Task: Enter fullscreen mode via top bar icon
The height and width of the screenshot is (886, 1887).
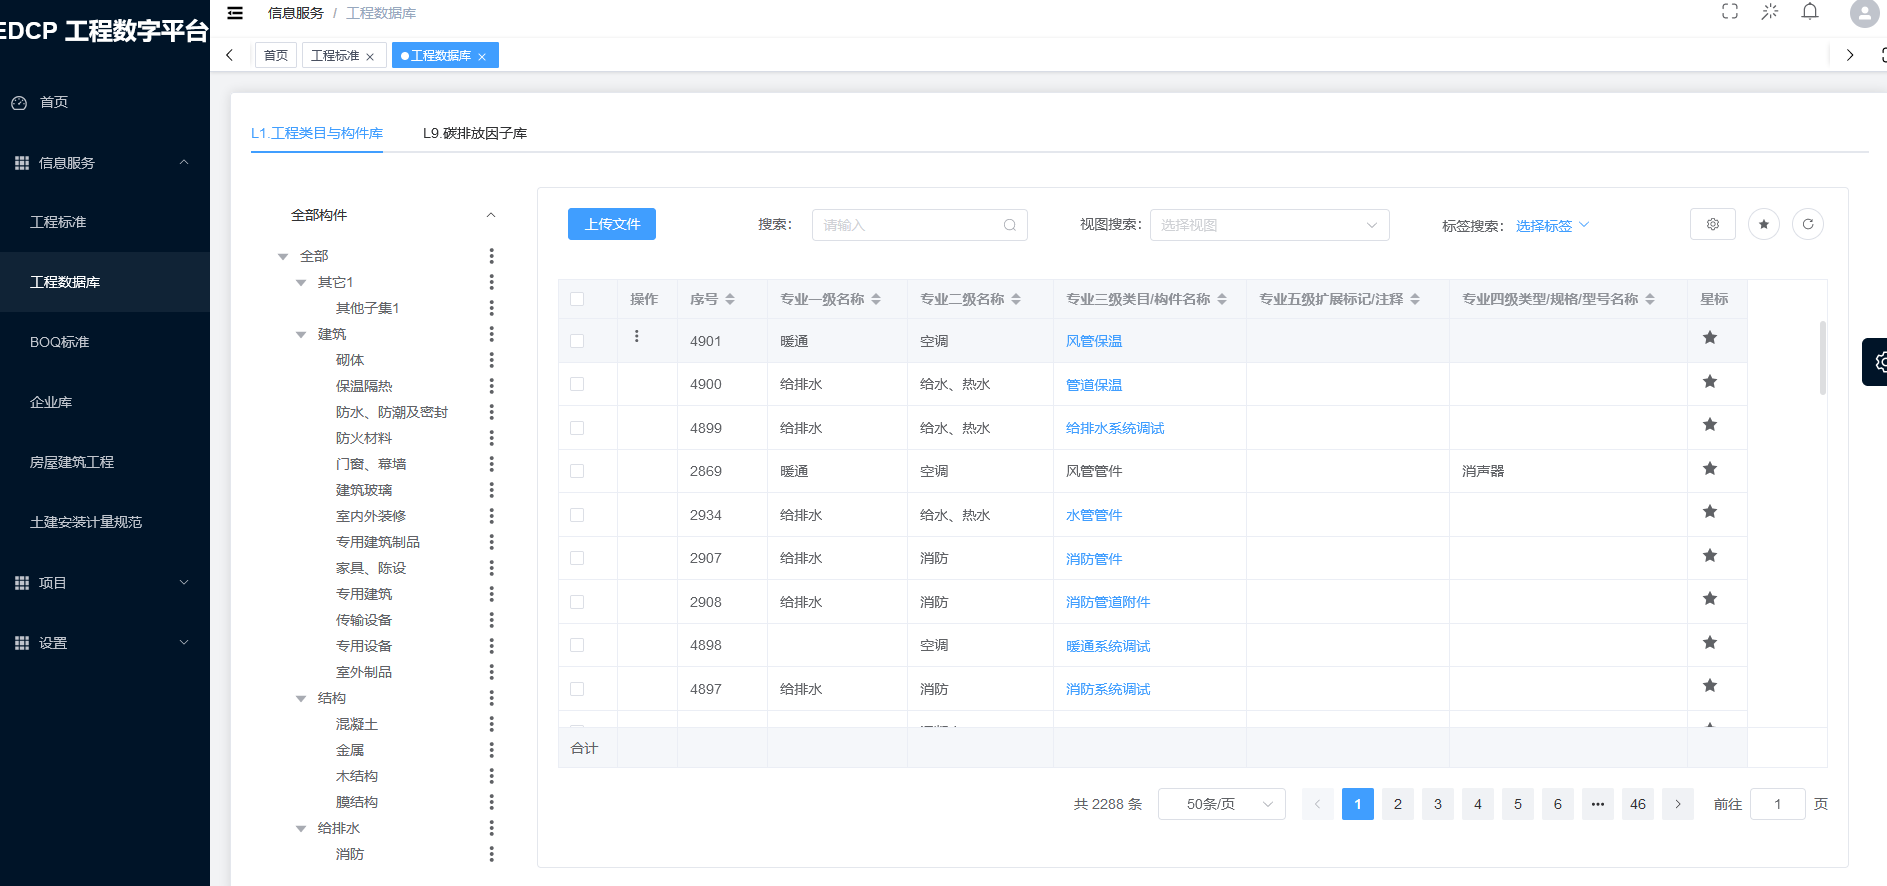Action: [x=1730, y=12]
